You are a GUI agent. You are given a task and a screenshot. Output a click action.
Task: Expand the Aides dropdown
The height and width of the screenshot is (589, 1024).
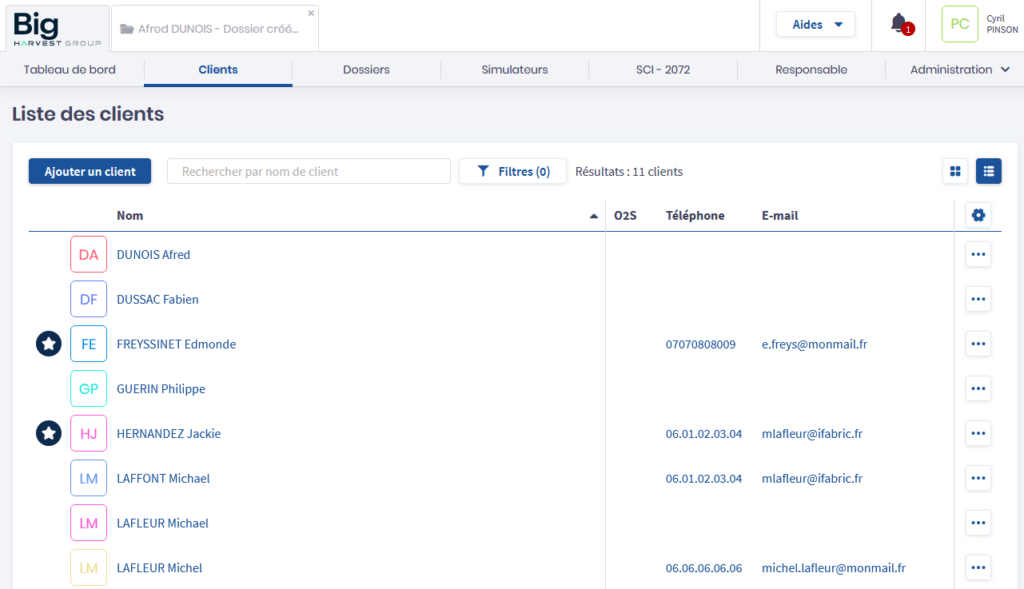[816, 24]
